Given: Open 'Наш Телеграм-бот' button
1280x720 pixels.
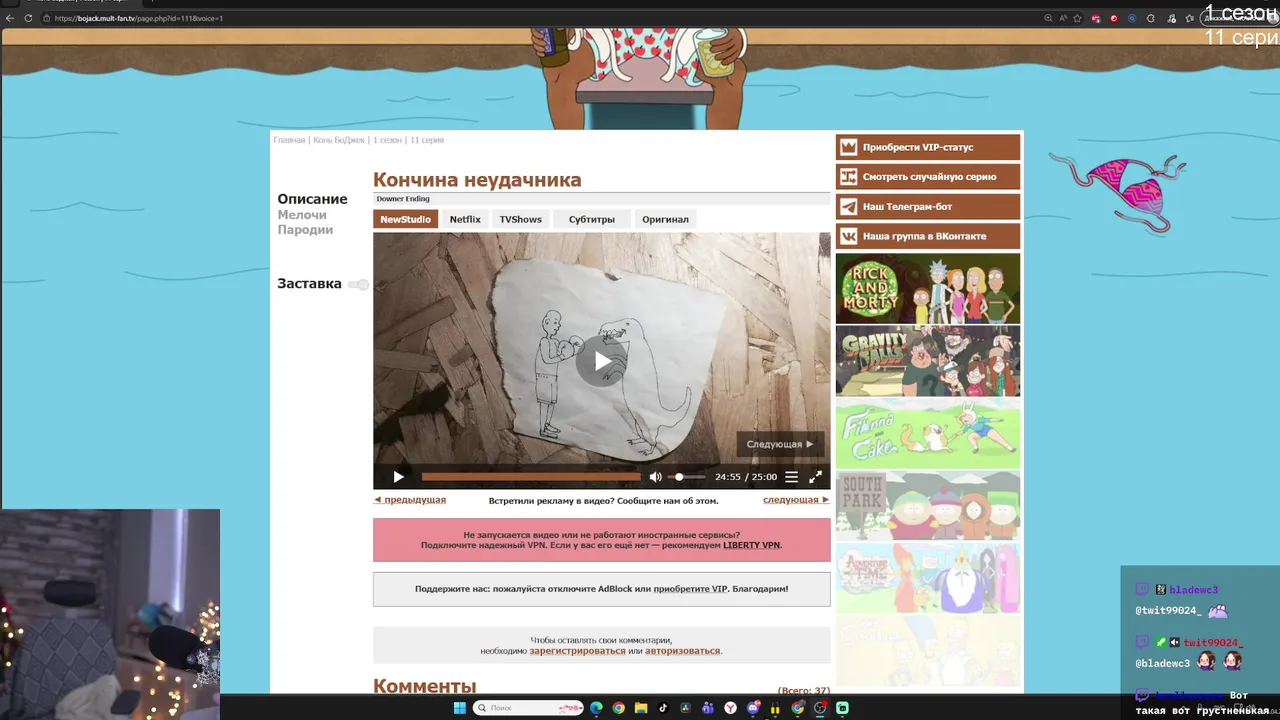Looking at the screenshot, I should click(x=928, y=207).
